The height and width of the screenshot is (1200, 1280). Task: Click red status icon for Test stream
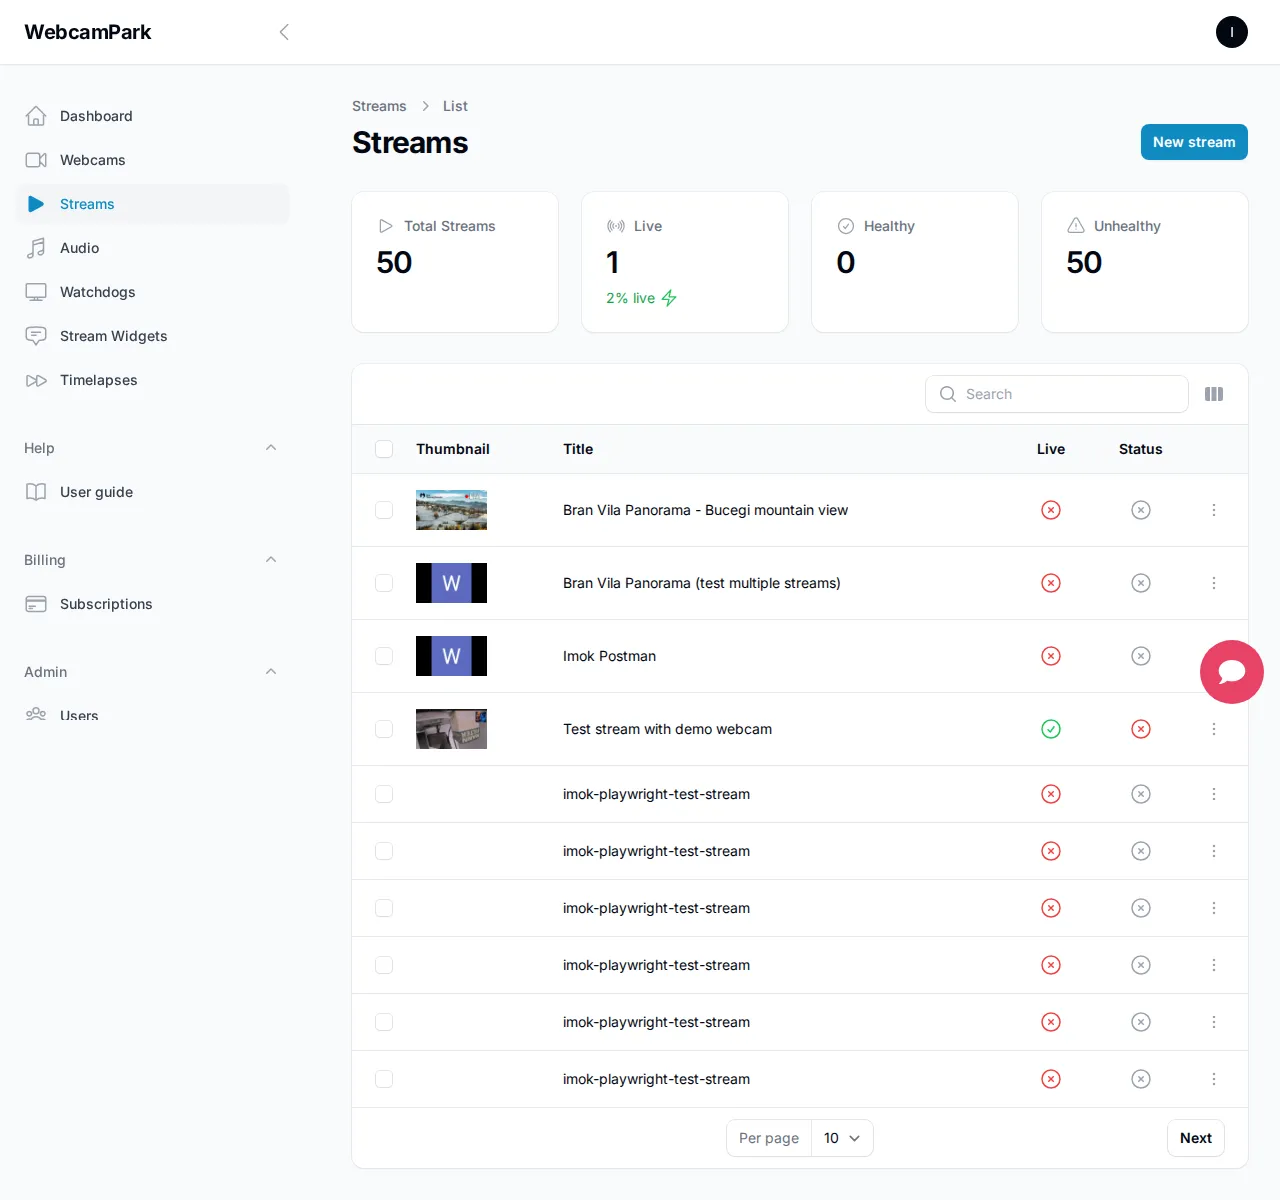(1140, 729)
